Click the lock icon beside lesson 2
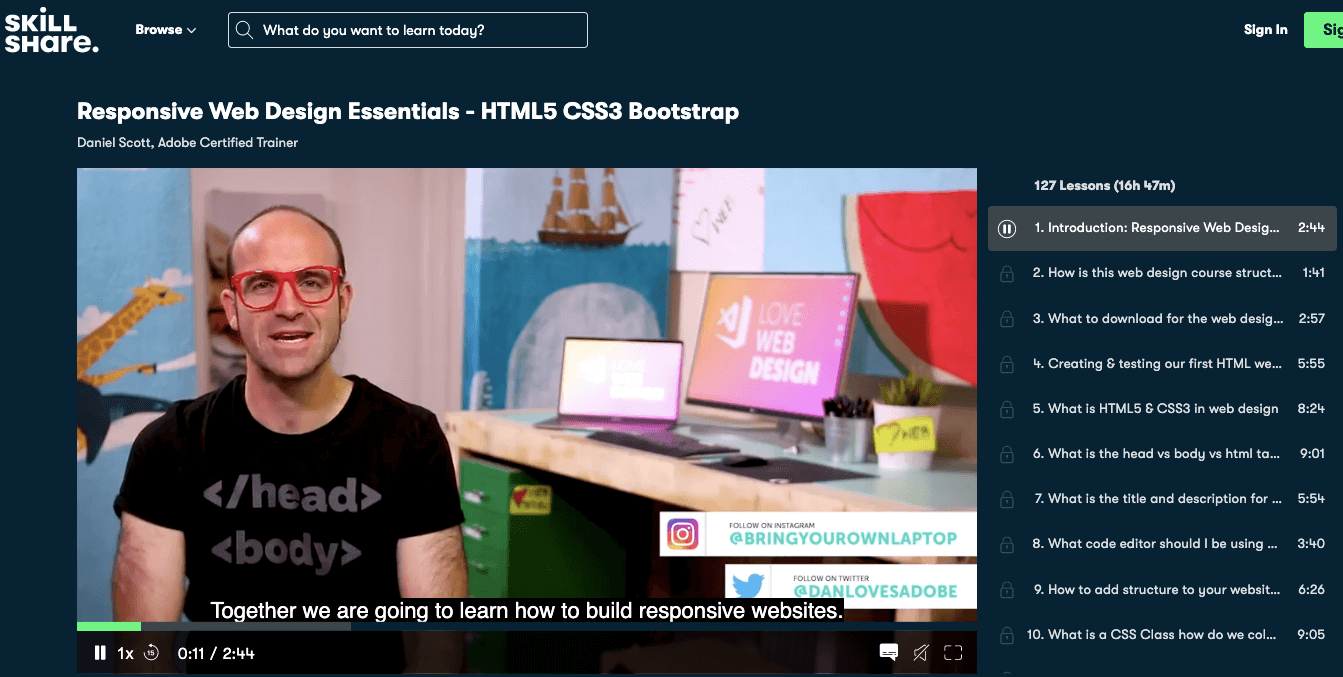 tap(1008, 273)
